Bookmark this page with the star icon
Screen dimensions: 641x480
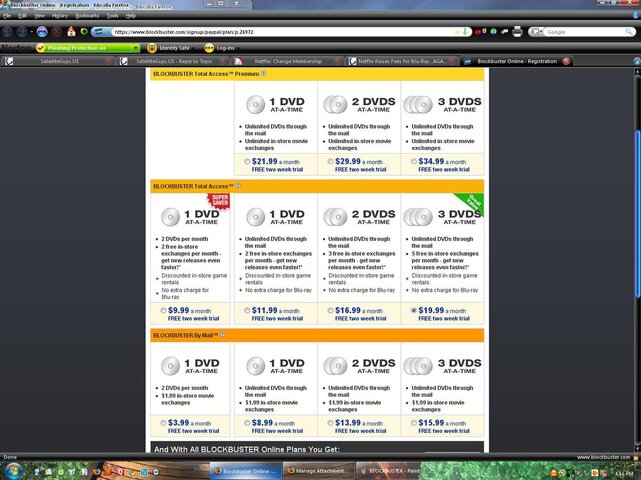[457, 32]
